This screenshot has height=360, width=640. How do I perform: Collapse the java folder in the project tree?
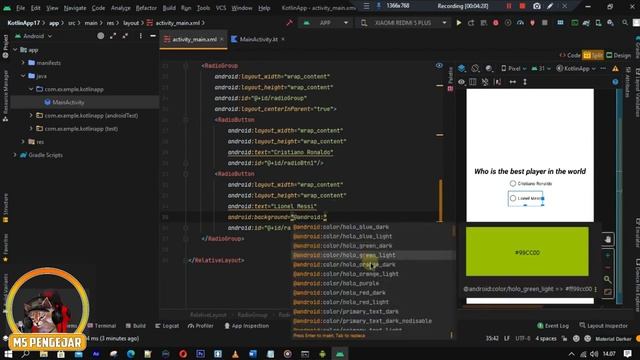click(23, 76)
